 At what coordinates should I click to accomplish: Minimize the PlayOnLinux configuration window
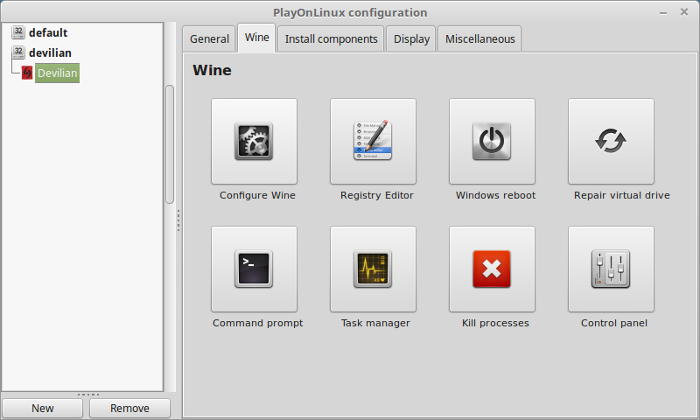coord(663,12)
